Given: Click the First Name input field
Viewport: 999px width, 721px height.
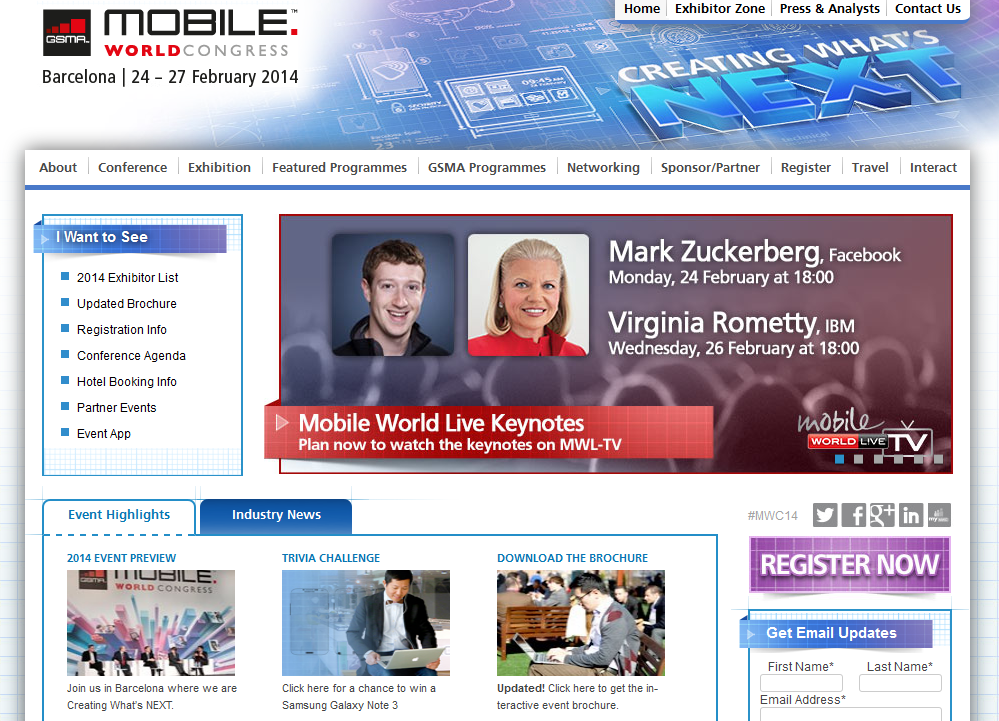Looking at the screenshot, I should click(x=801, y=683).
